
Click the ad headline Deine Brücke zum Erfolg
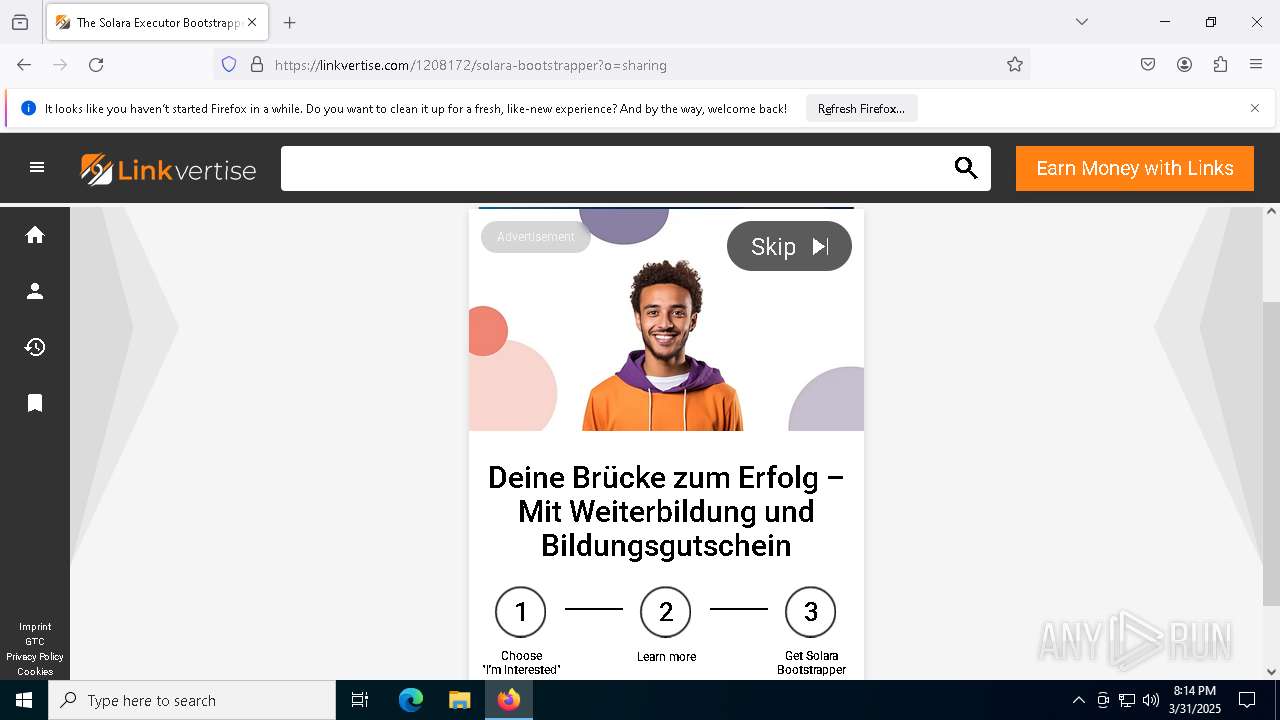click(x=666, y=511)
